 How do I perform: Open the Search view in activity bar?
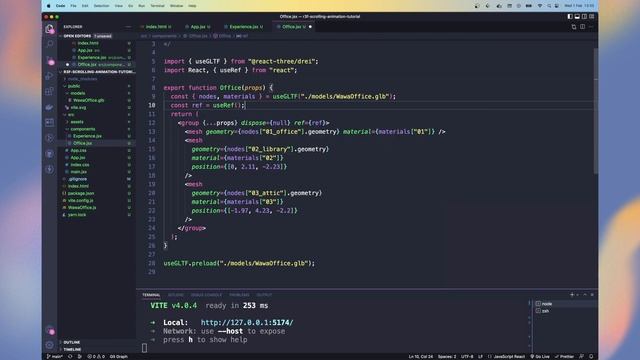(50, 44)
